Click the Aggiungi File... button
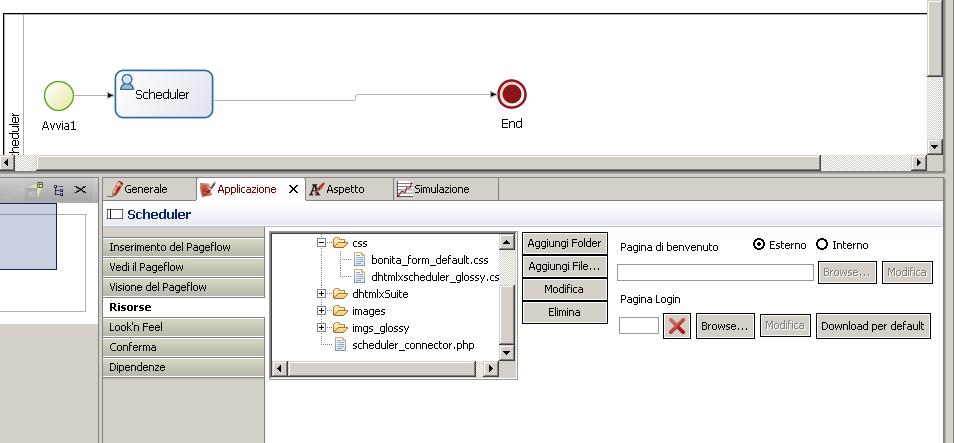Screen dimensions: 954x443 pos(565,267)
